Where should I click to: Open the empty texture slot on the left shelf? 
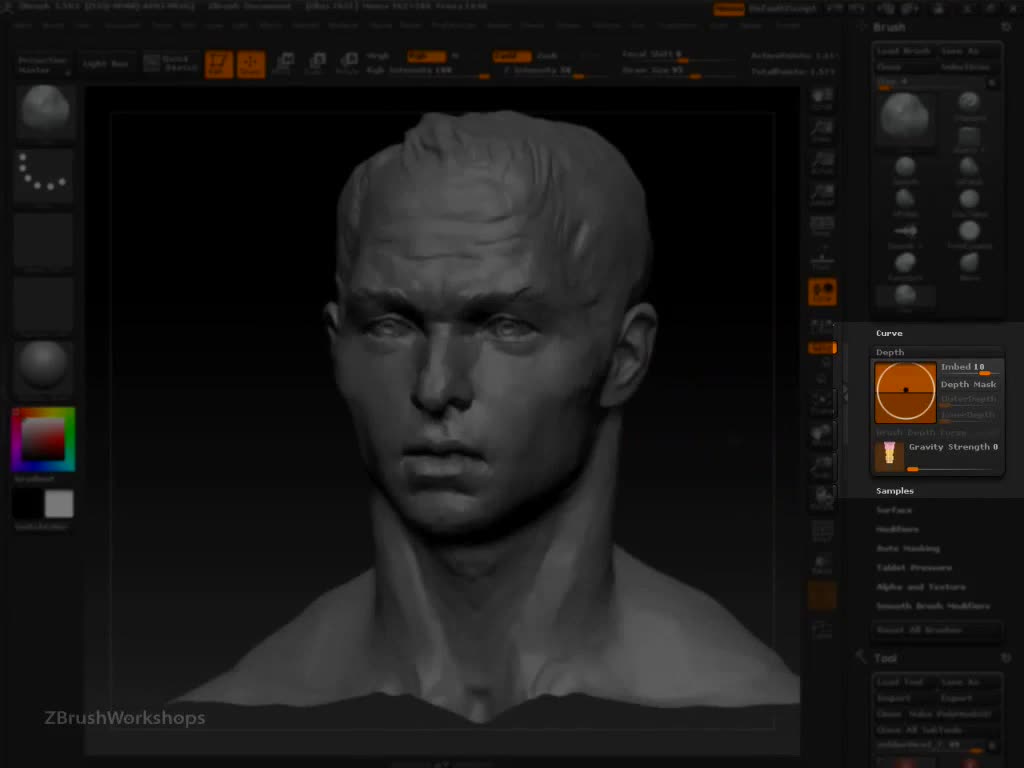[43, 306]
